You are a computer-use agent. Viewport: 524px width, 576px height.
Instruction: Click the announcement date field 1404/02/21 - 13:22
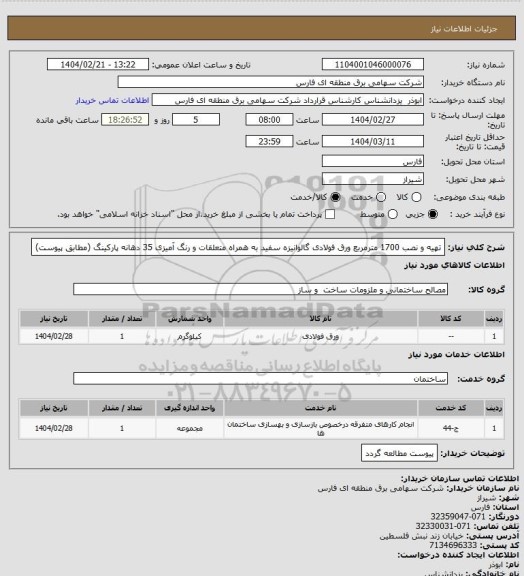pos(98,64)
